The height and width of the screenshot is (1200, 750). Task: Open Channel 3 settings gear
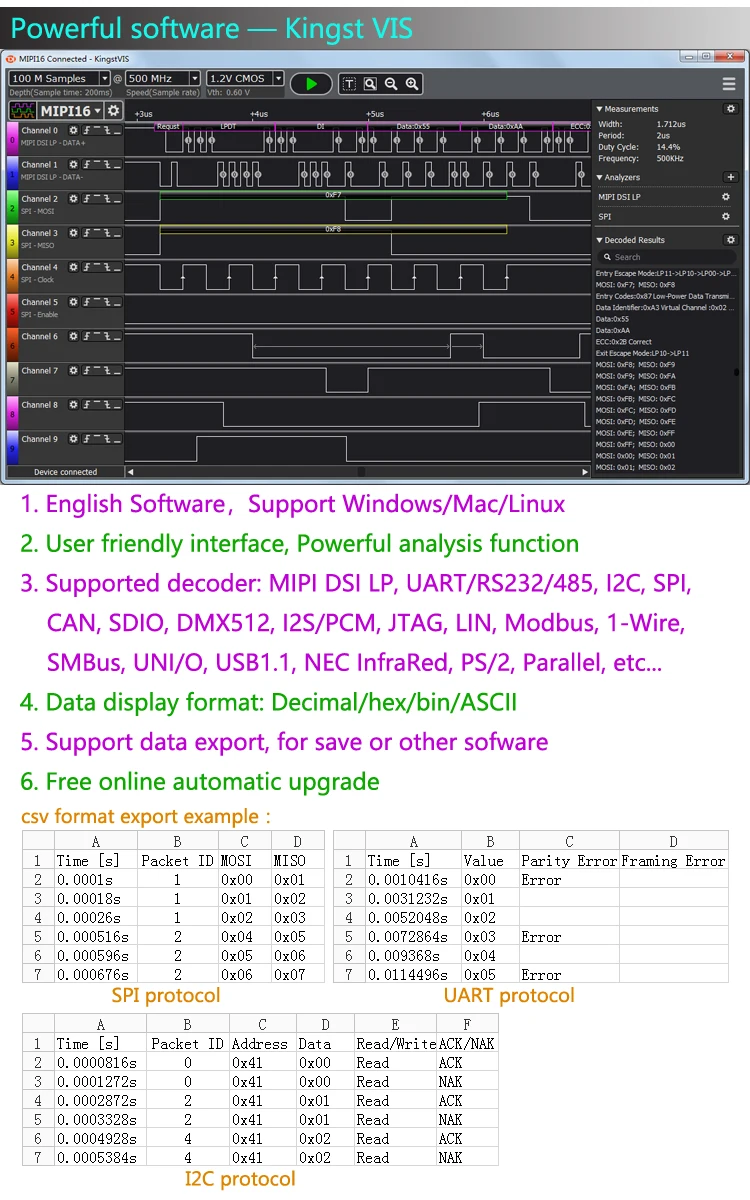(x=71, y=233)
